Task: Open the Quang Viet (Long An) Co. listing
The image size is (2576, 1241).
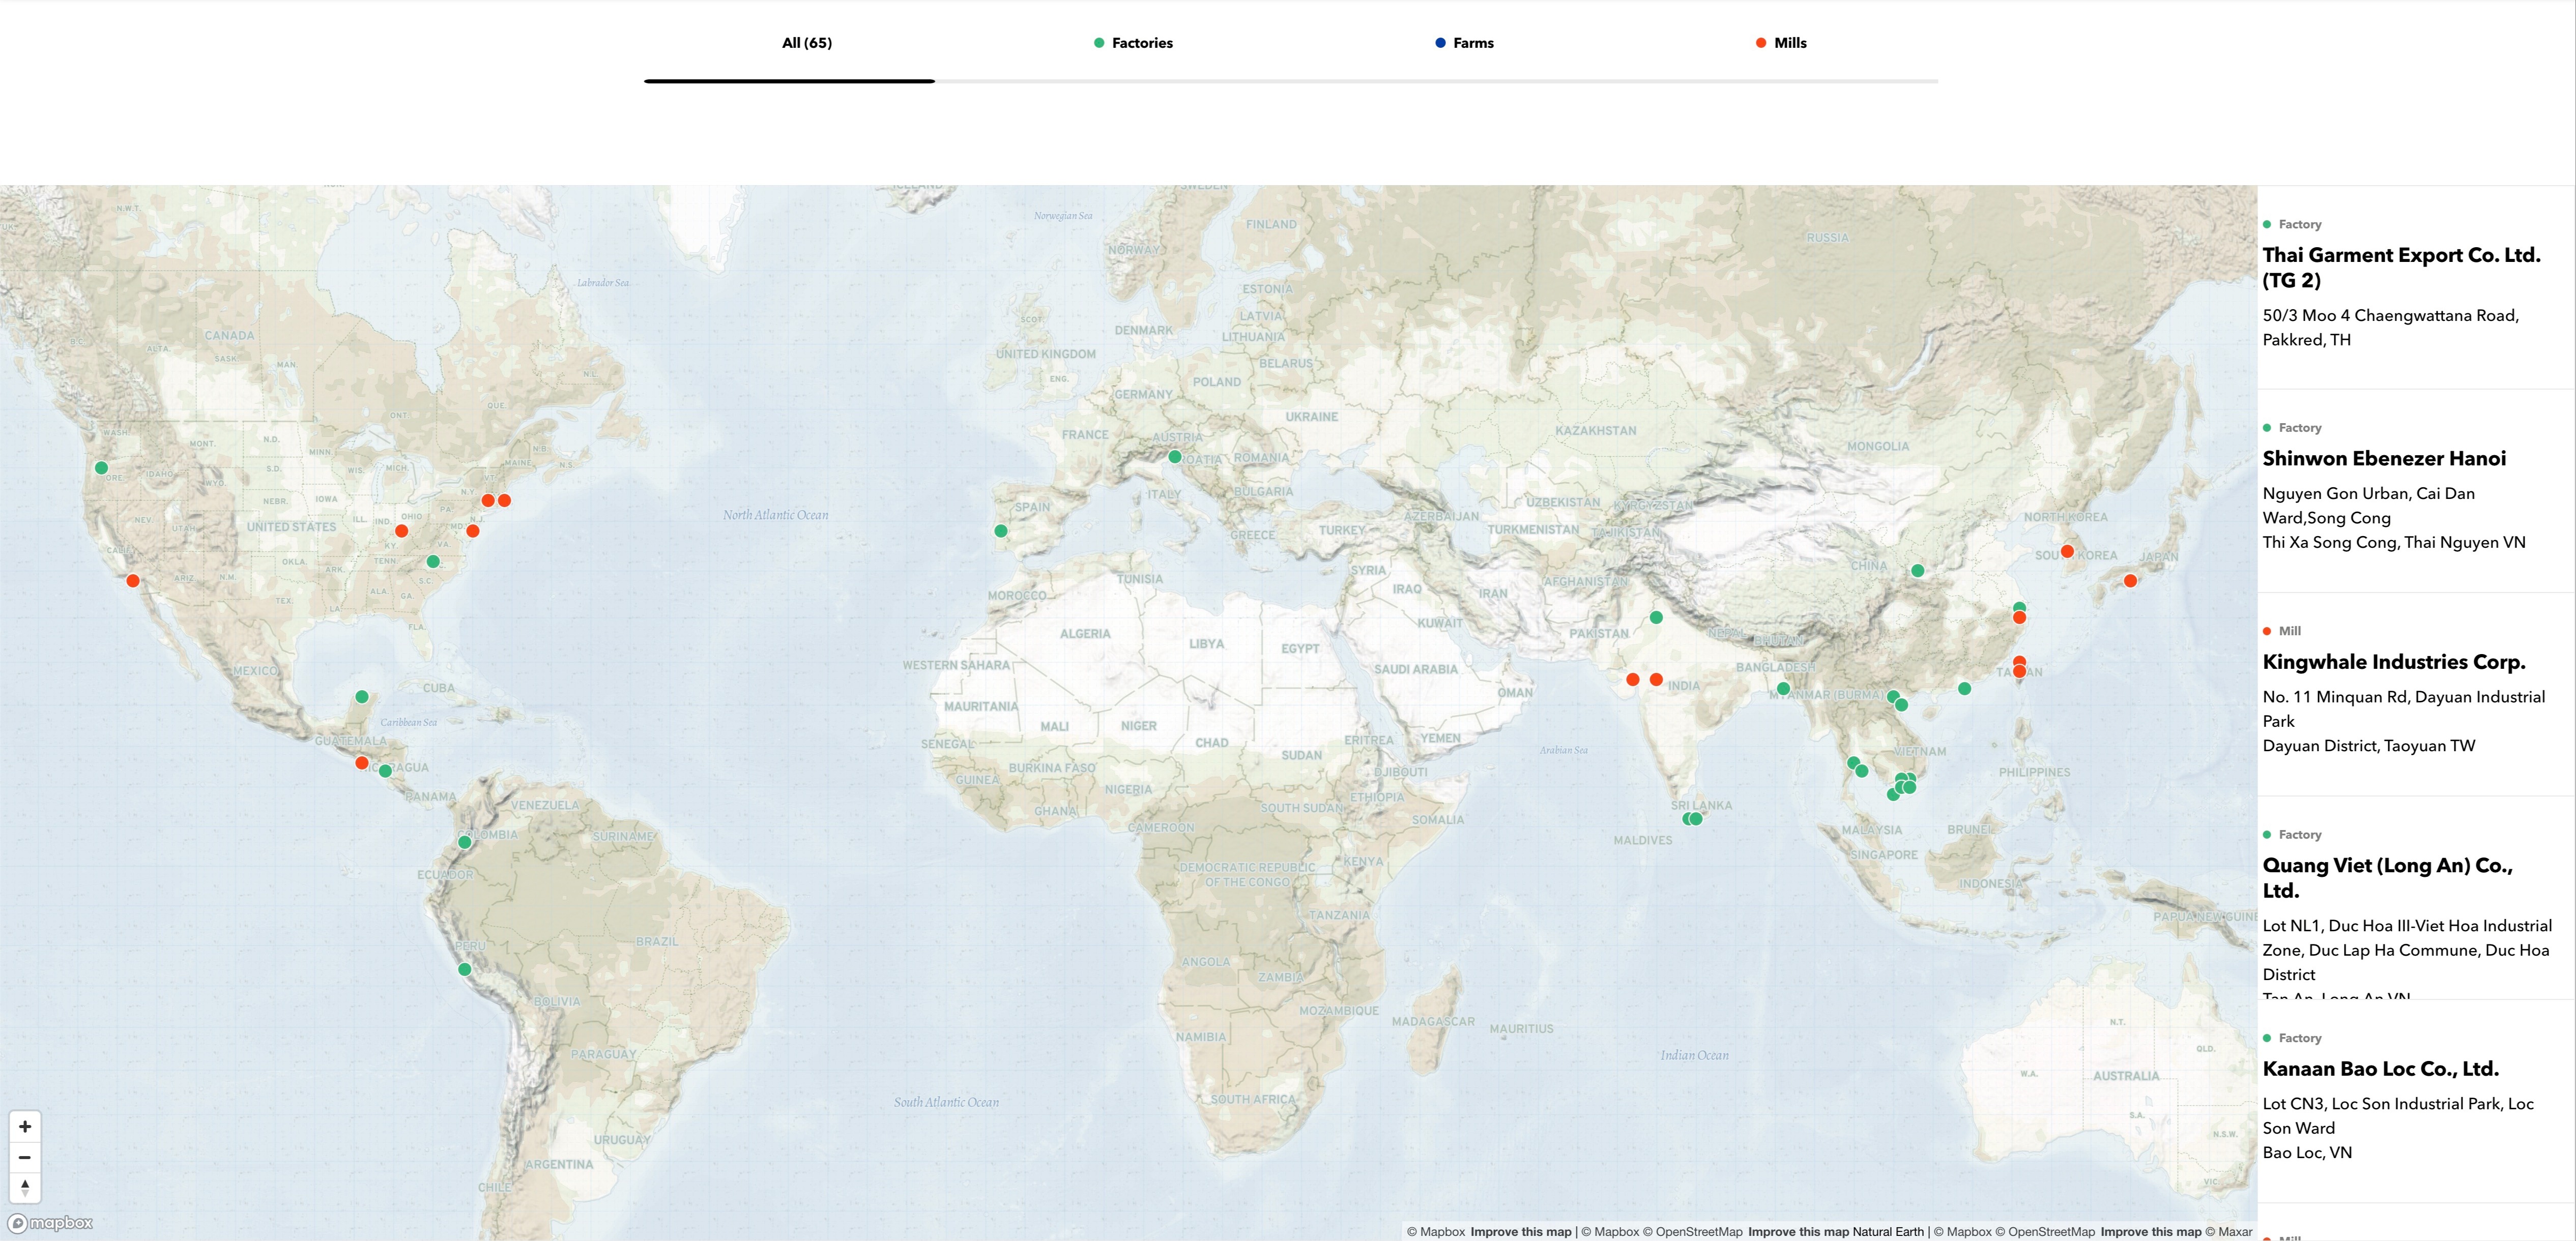Action: pos(2416,898)
